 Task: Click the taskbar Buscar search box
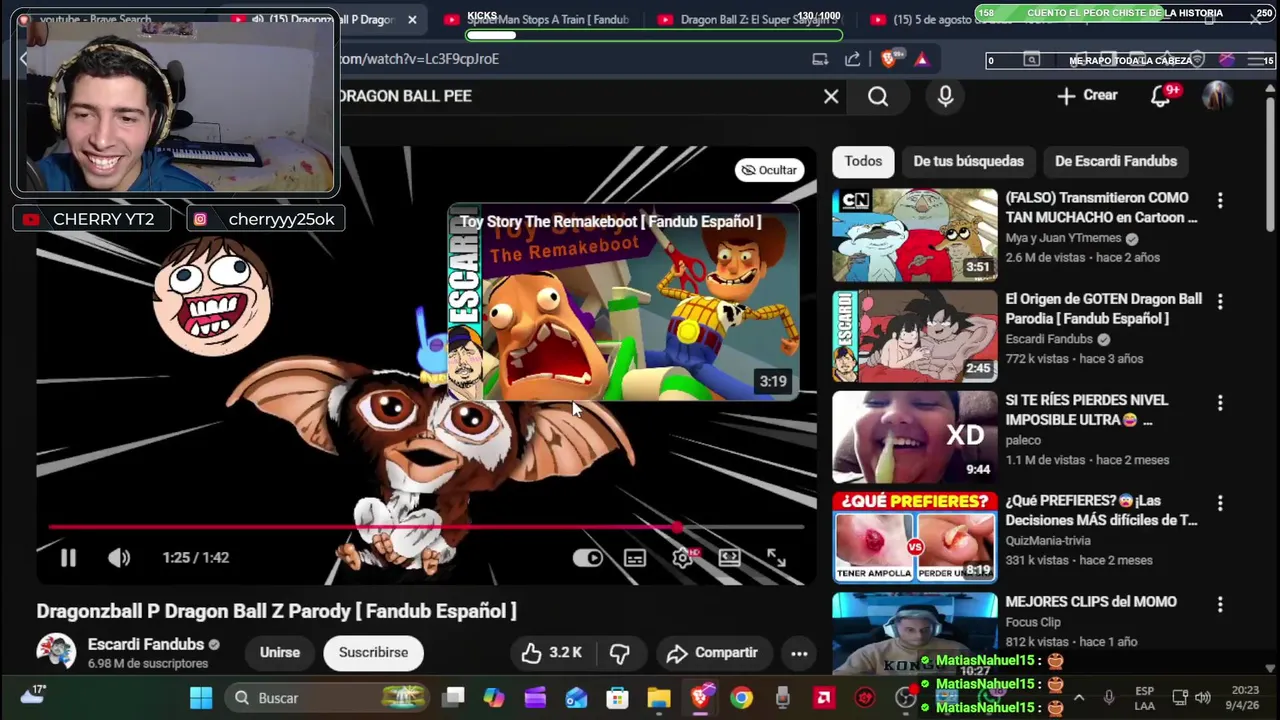tap(328, 698)
